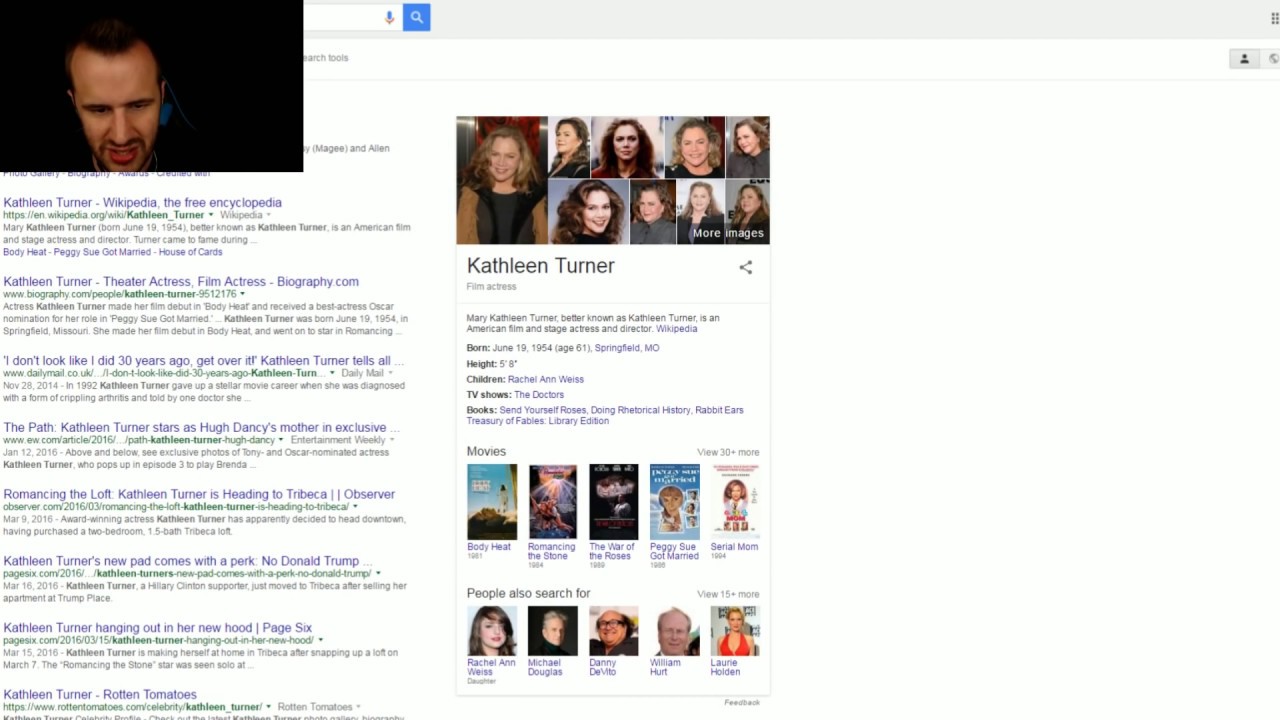Focus the Google search box
Image resolution: width=1280 pixels, height=720 pixels.
341,17
